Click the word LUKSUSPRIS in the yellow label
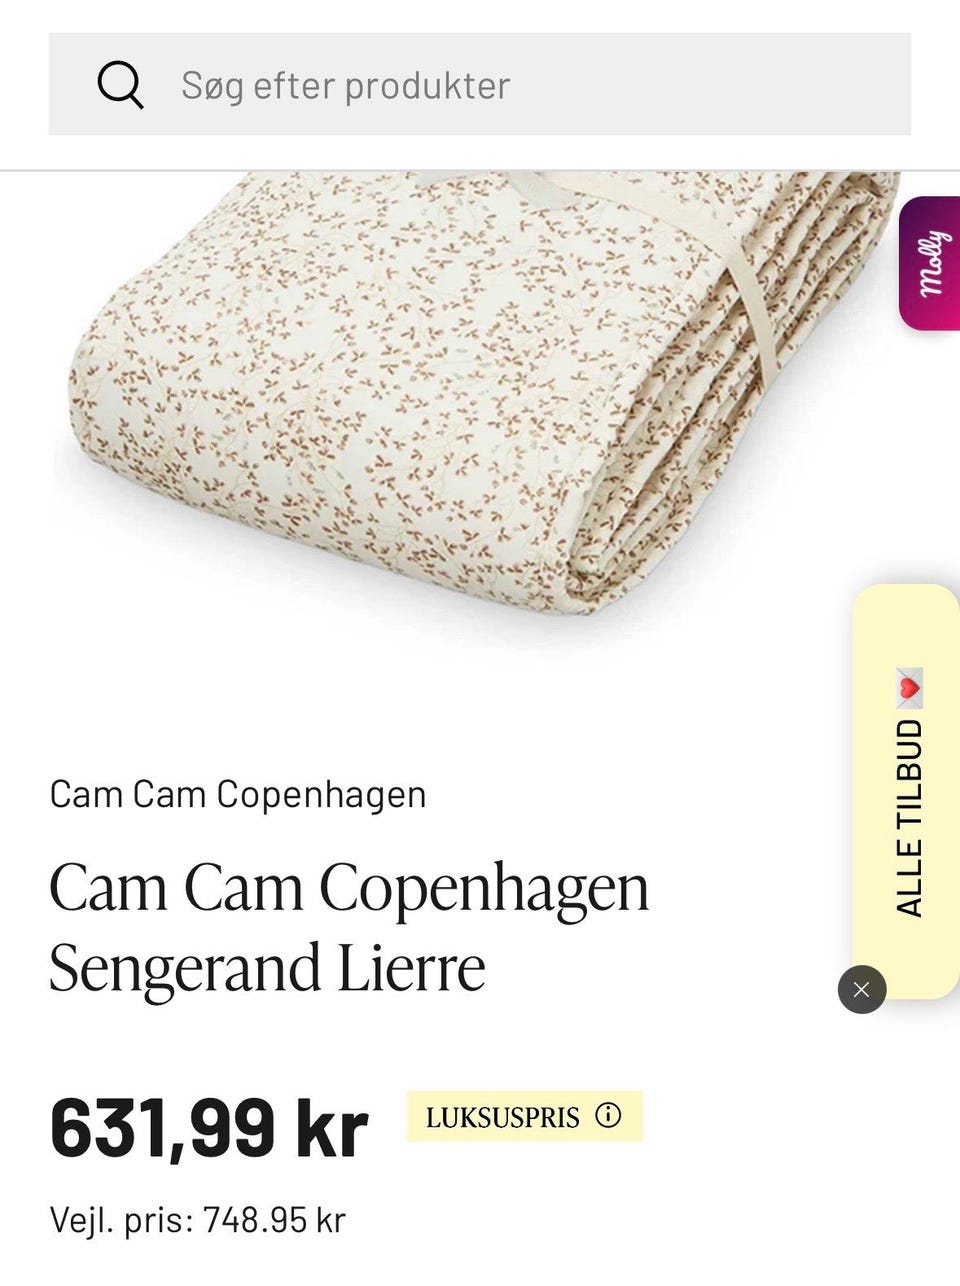The height and width of the screenshot is (1286, 960). 503,1117
